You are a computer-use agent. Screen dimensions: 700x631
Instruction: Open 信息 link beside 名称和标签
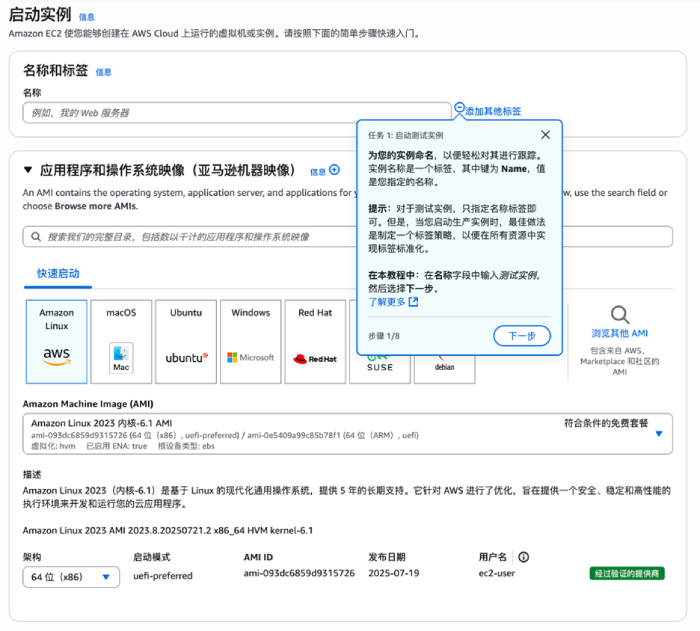coord(103,72)
